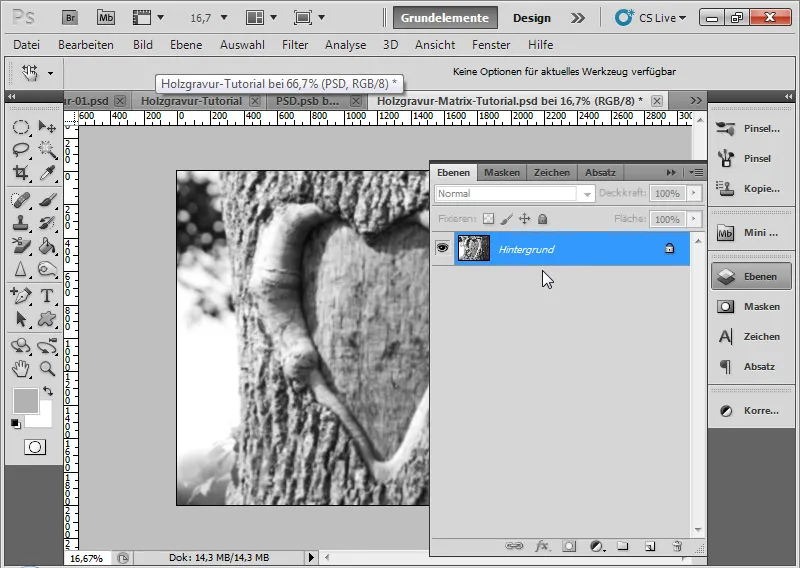Launch Adobe Bridge from the top bar
Image resolution: width=800 pixels, height=568 pixels.
tap(70, 18)
